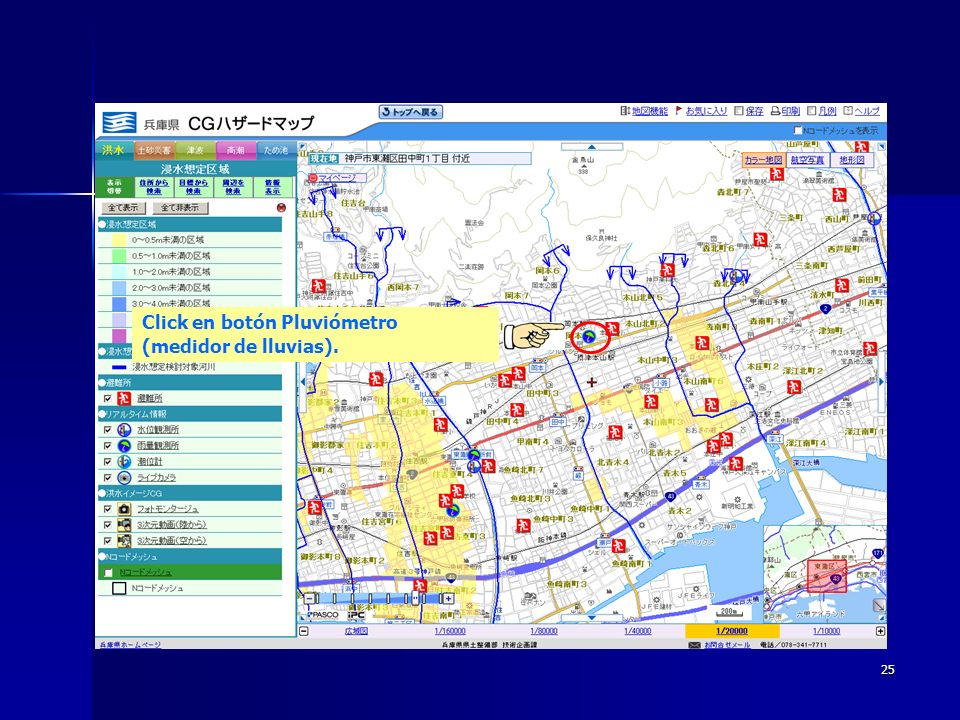Switch to the 高潮 tab
The width and height of the screenshot is (960, 720).
[236, 150]
